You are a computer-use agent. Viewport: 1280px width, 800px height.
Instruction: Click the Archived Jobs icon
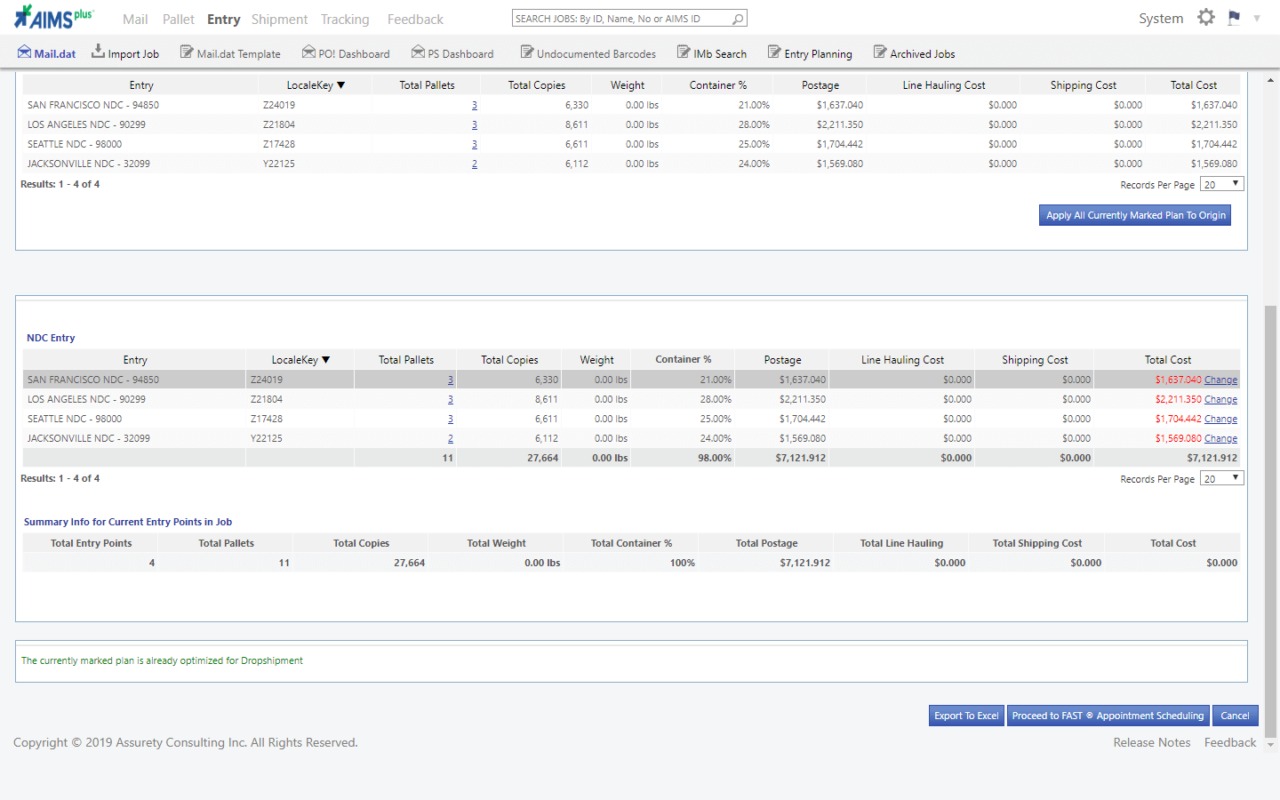coord(880,53)
